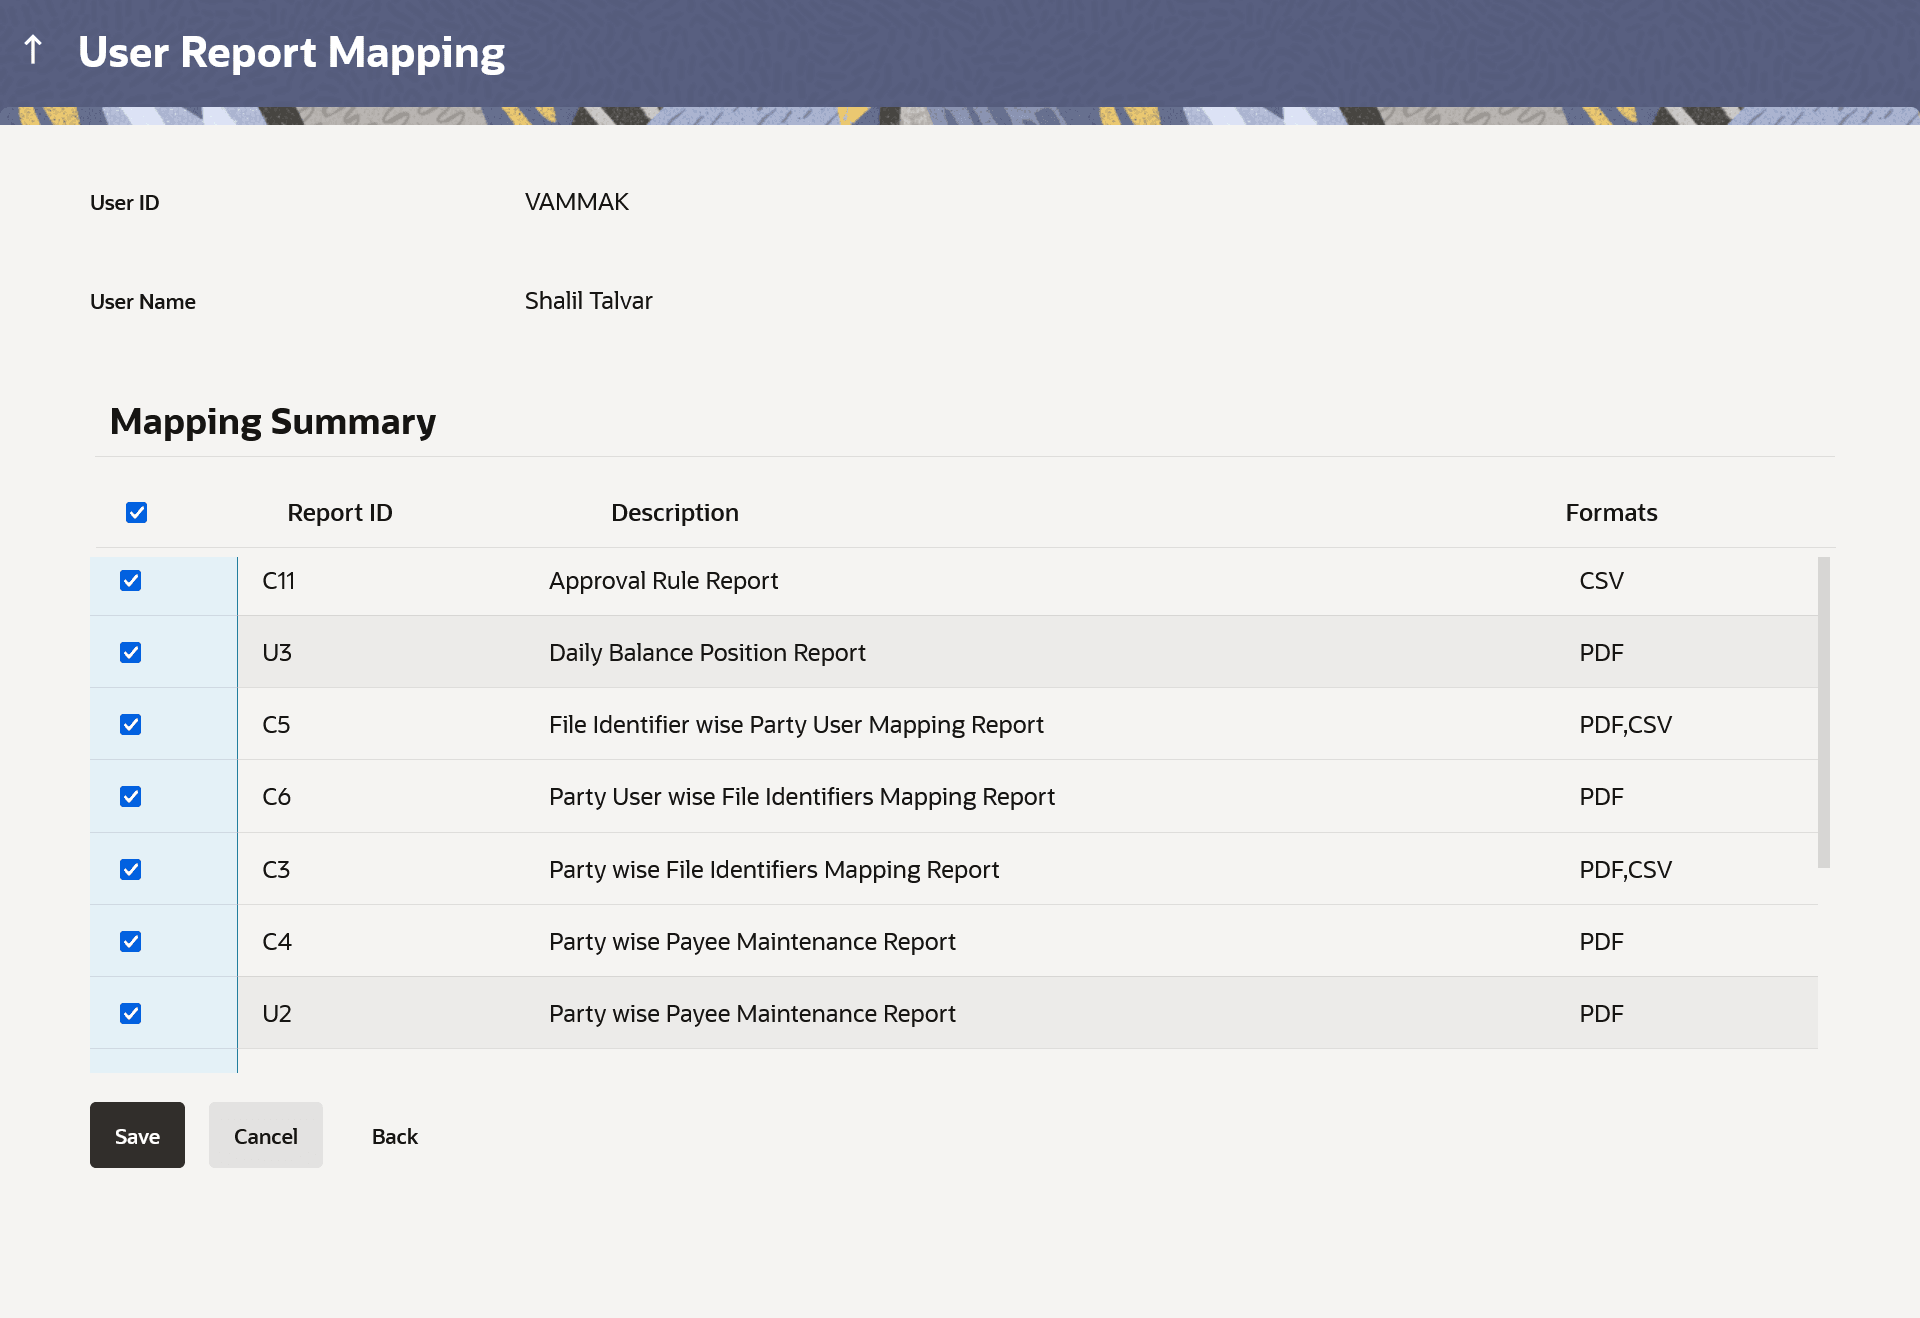This screenshot has width=1920, height=1318.
Task: Toggle checkbox for report C6
Action: (131, 797)
